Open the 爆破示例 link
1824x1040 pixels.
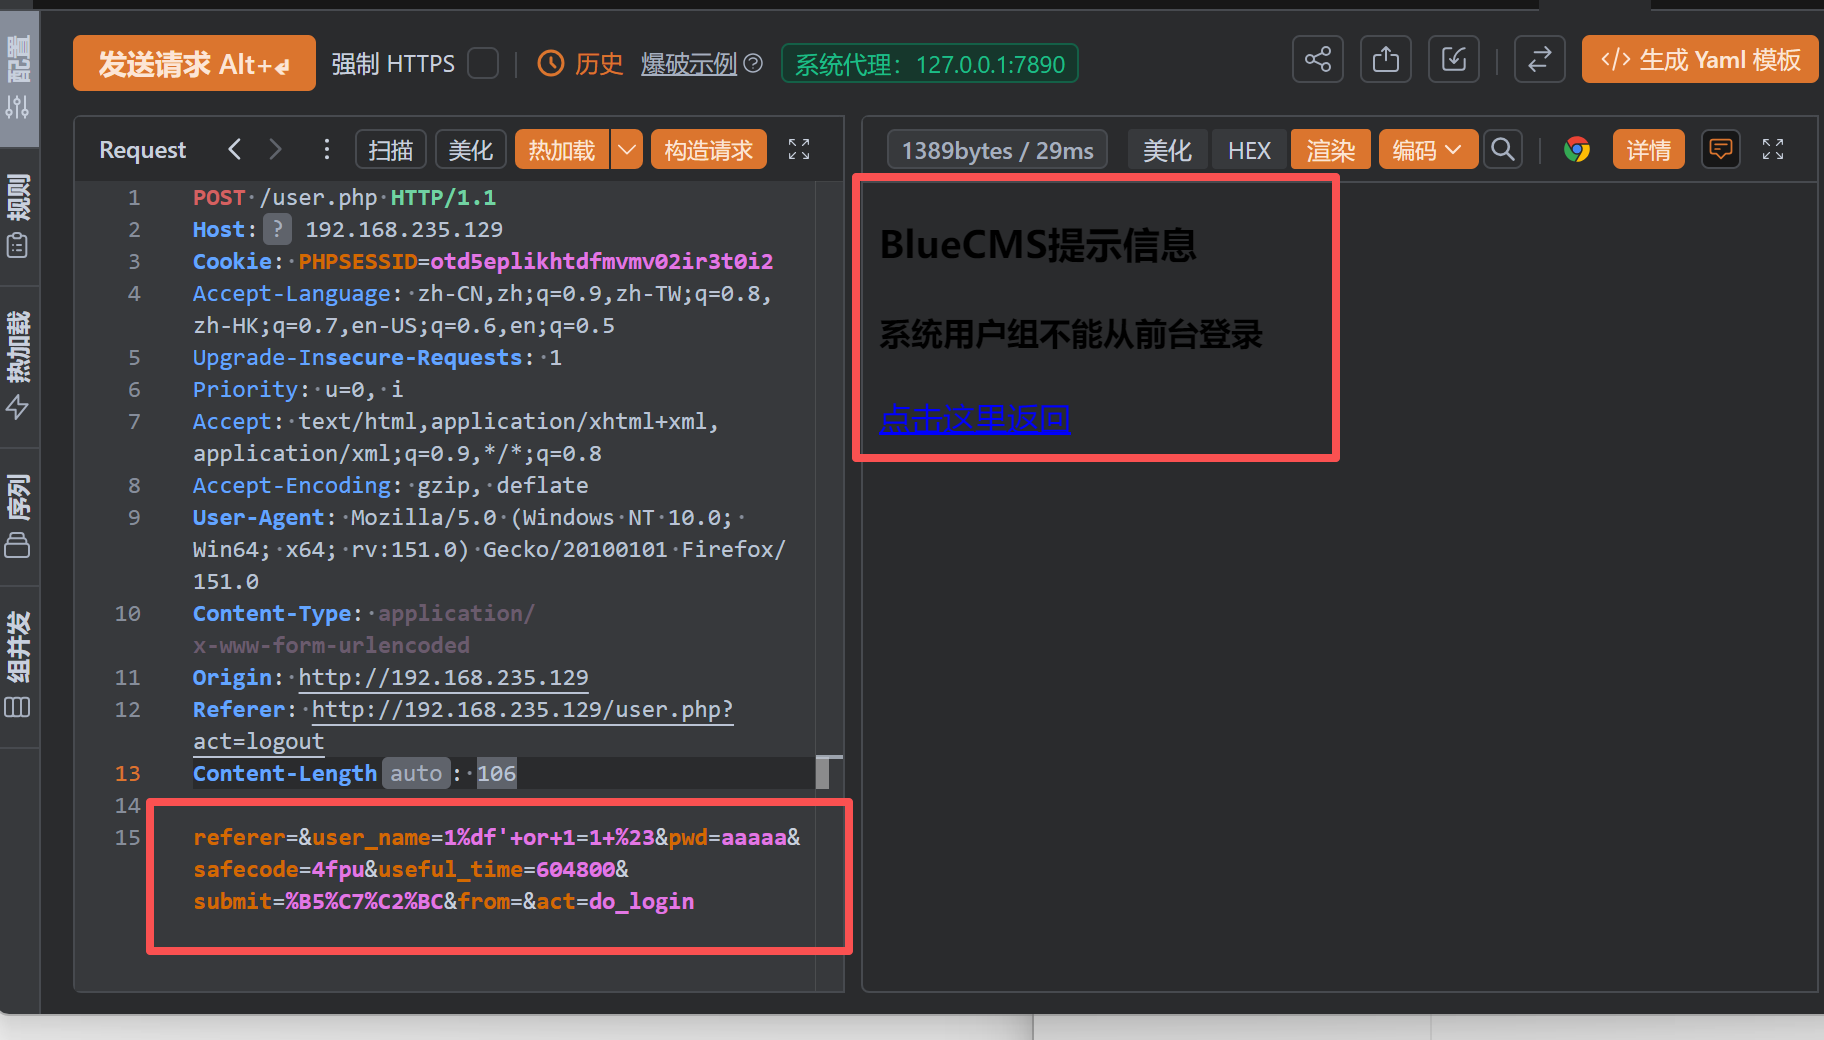[689, 64]
